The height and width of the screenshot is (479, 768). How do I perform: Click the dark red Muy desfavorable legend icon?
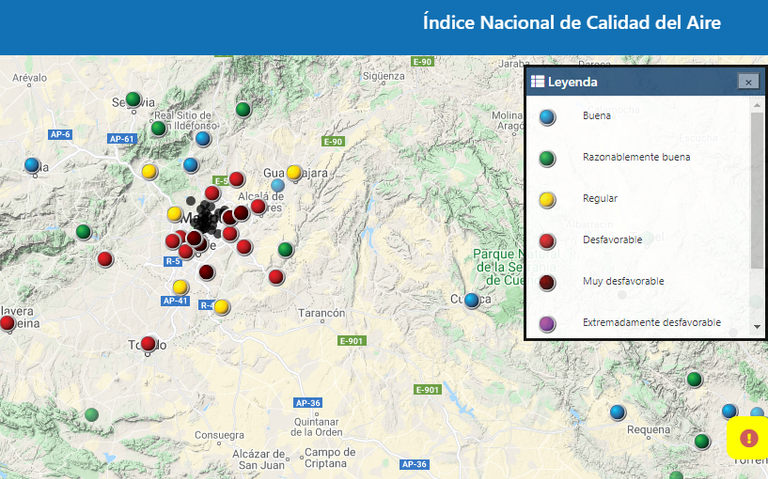[547, 283]
